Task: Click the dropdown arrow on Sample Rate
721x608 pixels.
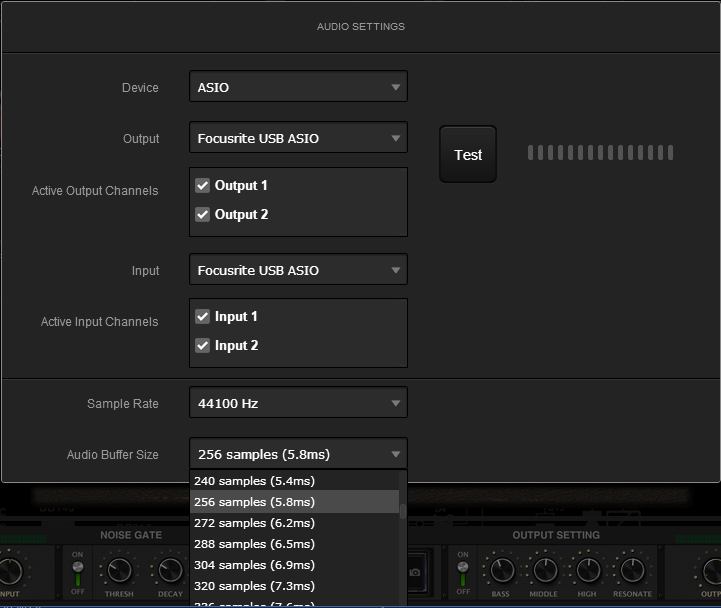Action: [x=395, y=403]
